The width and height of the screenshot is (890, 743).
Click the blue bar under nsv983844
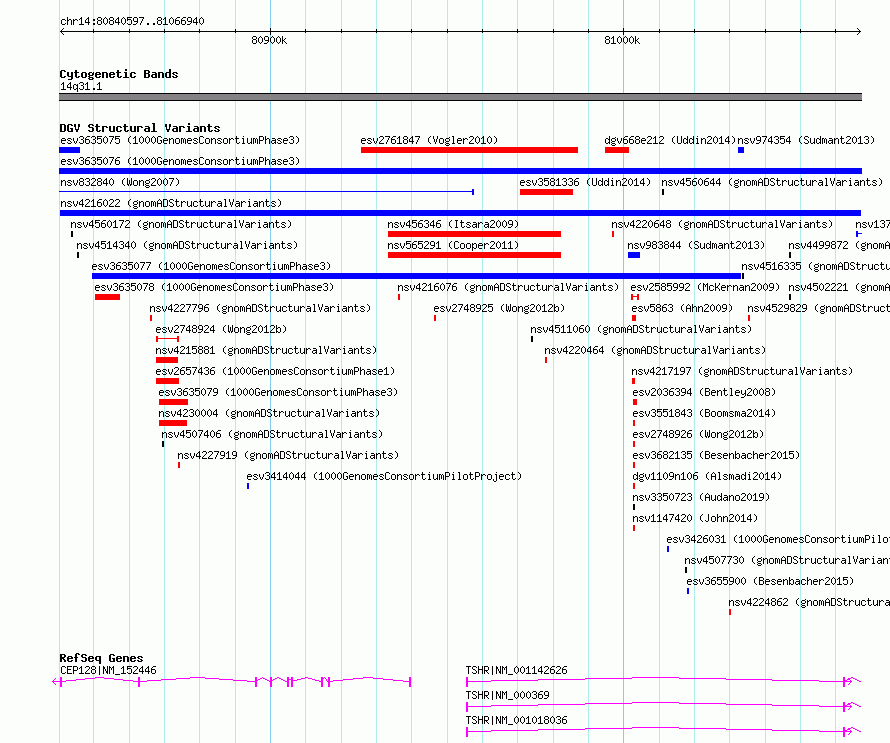point(634,255)
